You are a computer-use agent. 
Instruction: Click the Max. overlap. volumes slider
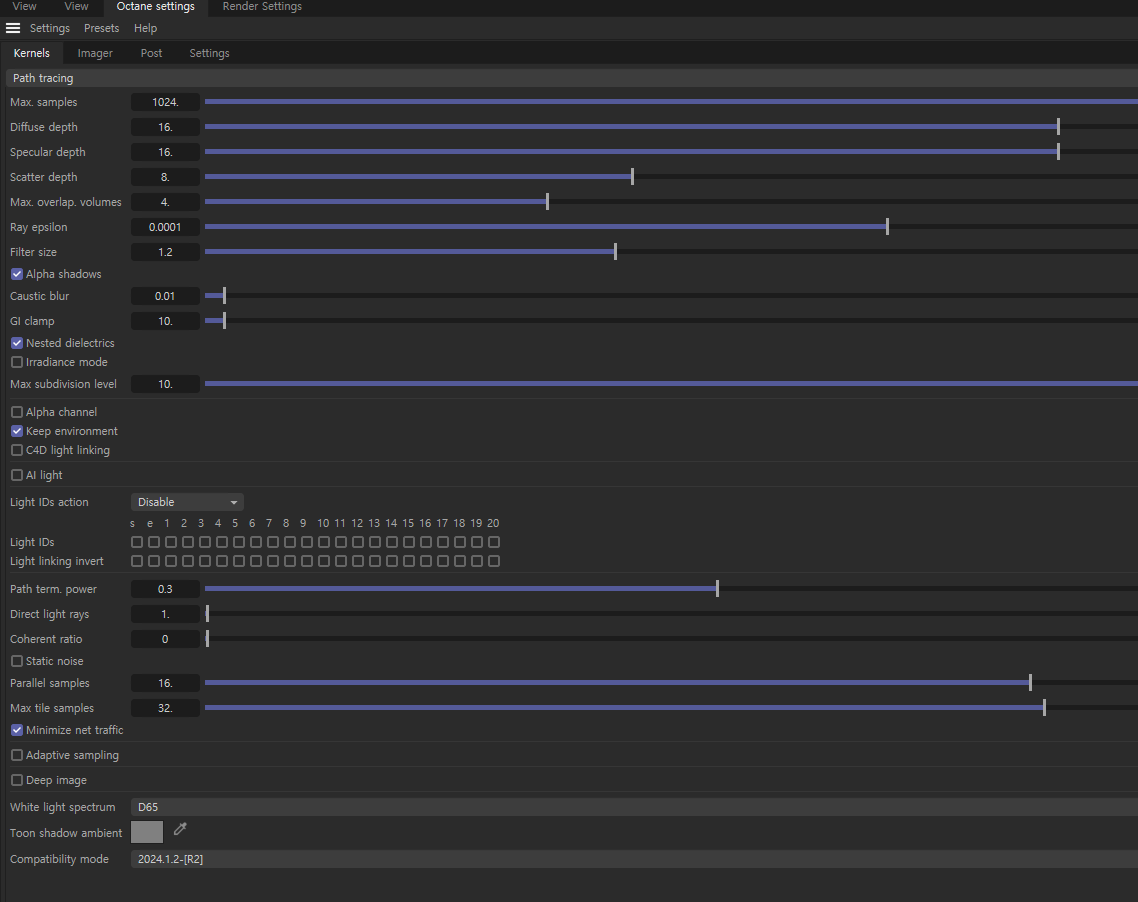[671, 202]
